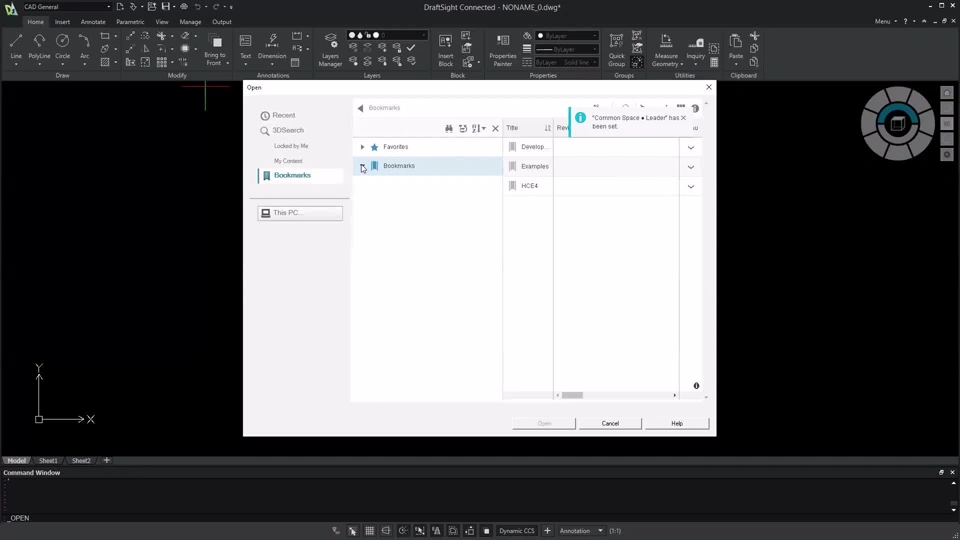Viewport: 960px width, 540px height.
Task: Switch to the Annotate ribbon tab
Action: click(x=93, y=22)
